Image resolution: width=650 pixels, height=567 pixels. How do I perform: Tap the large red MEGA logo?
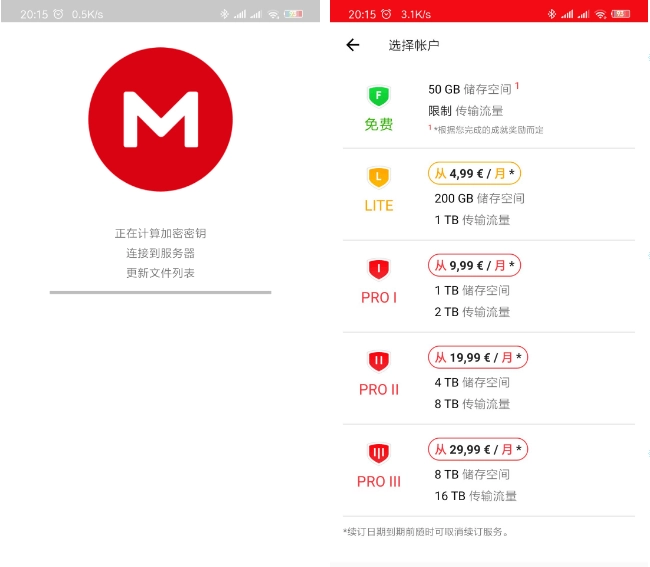[x=160, y=118]
